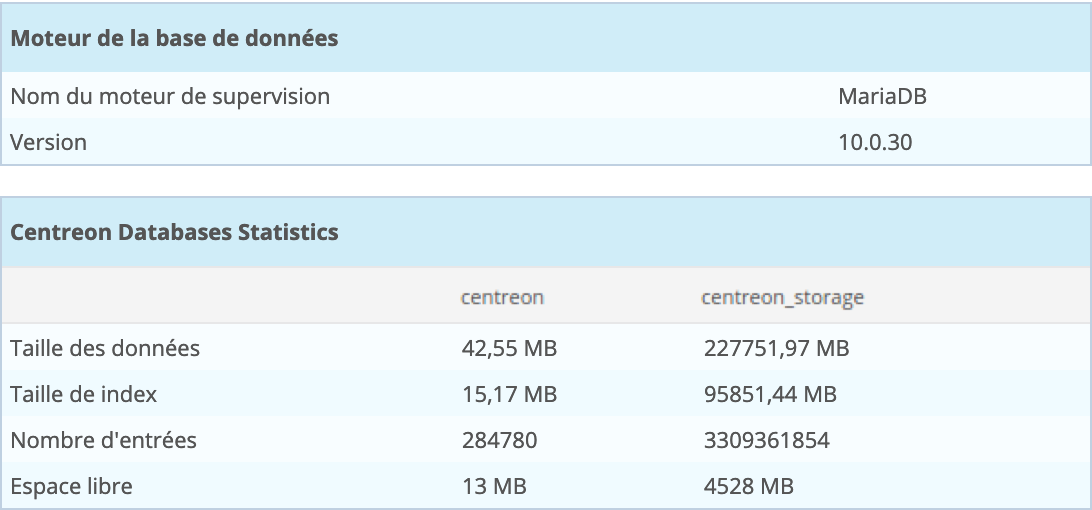Select the 3309361854 entries value
Screen dimensions: 1092x510
(x=767, y=440)
